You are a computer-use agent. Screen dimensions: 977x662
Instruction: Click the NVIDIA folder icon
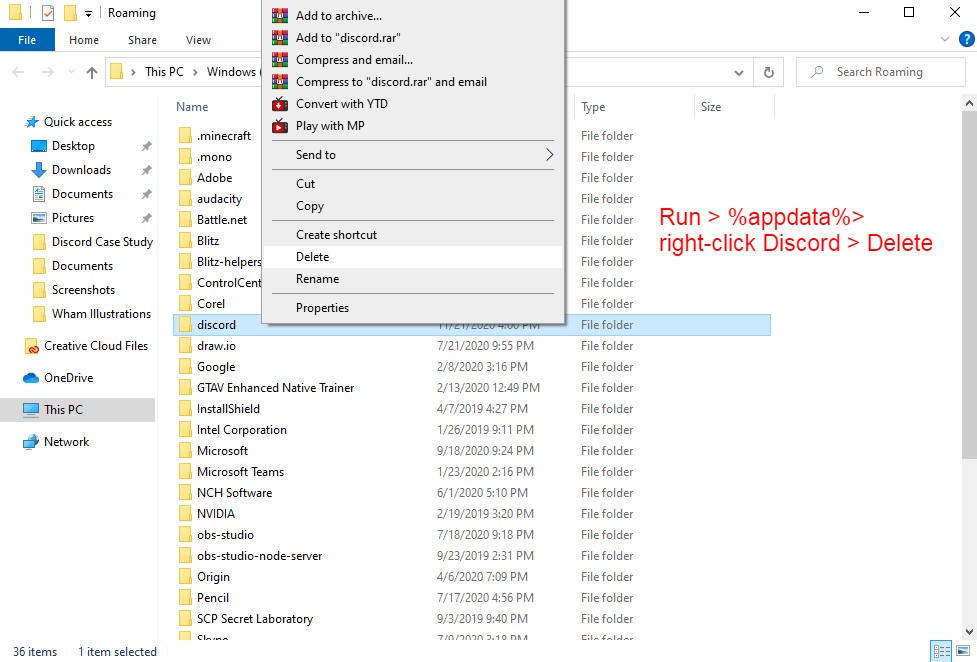click(x=185, y=514)
